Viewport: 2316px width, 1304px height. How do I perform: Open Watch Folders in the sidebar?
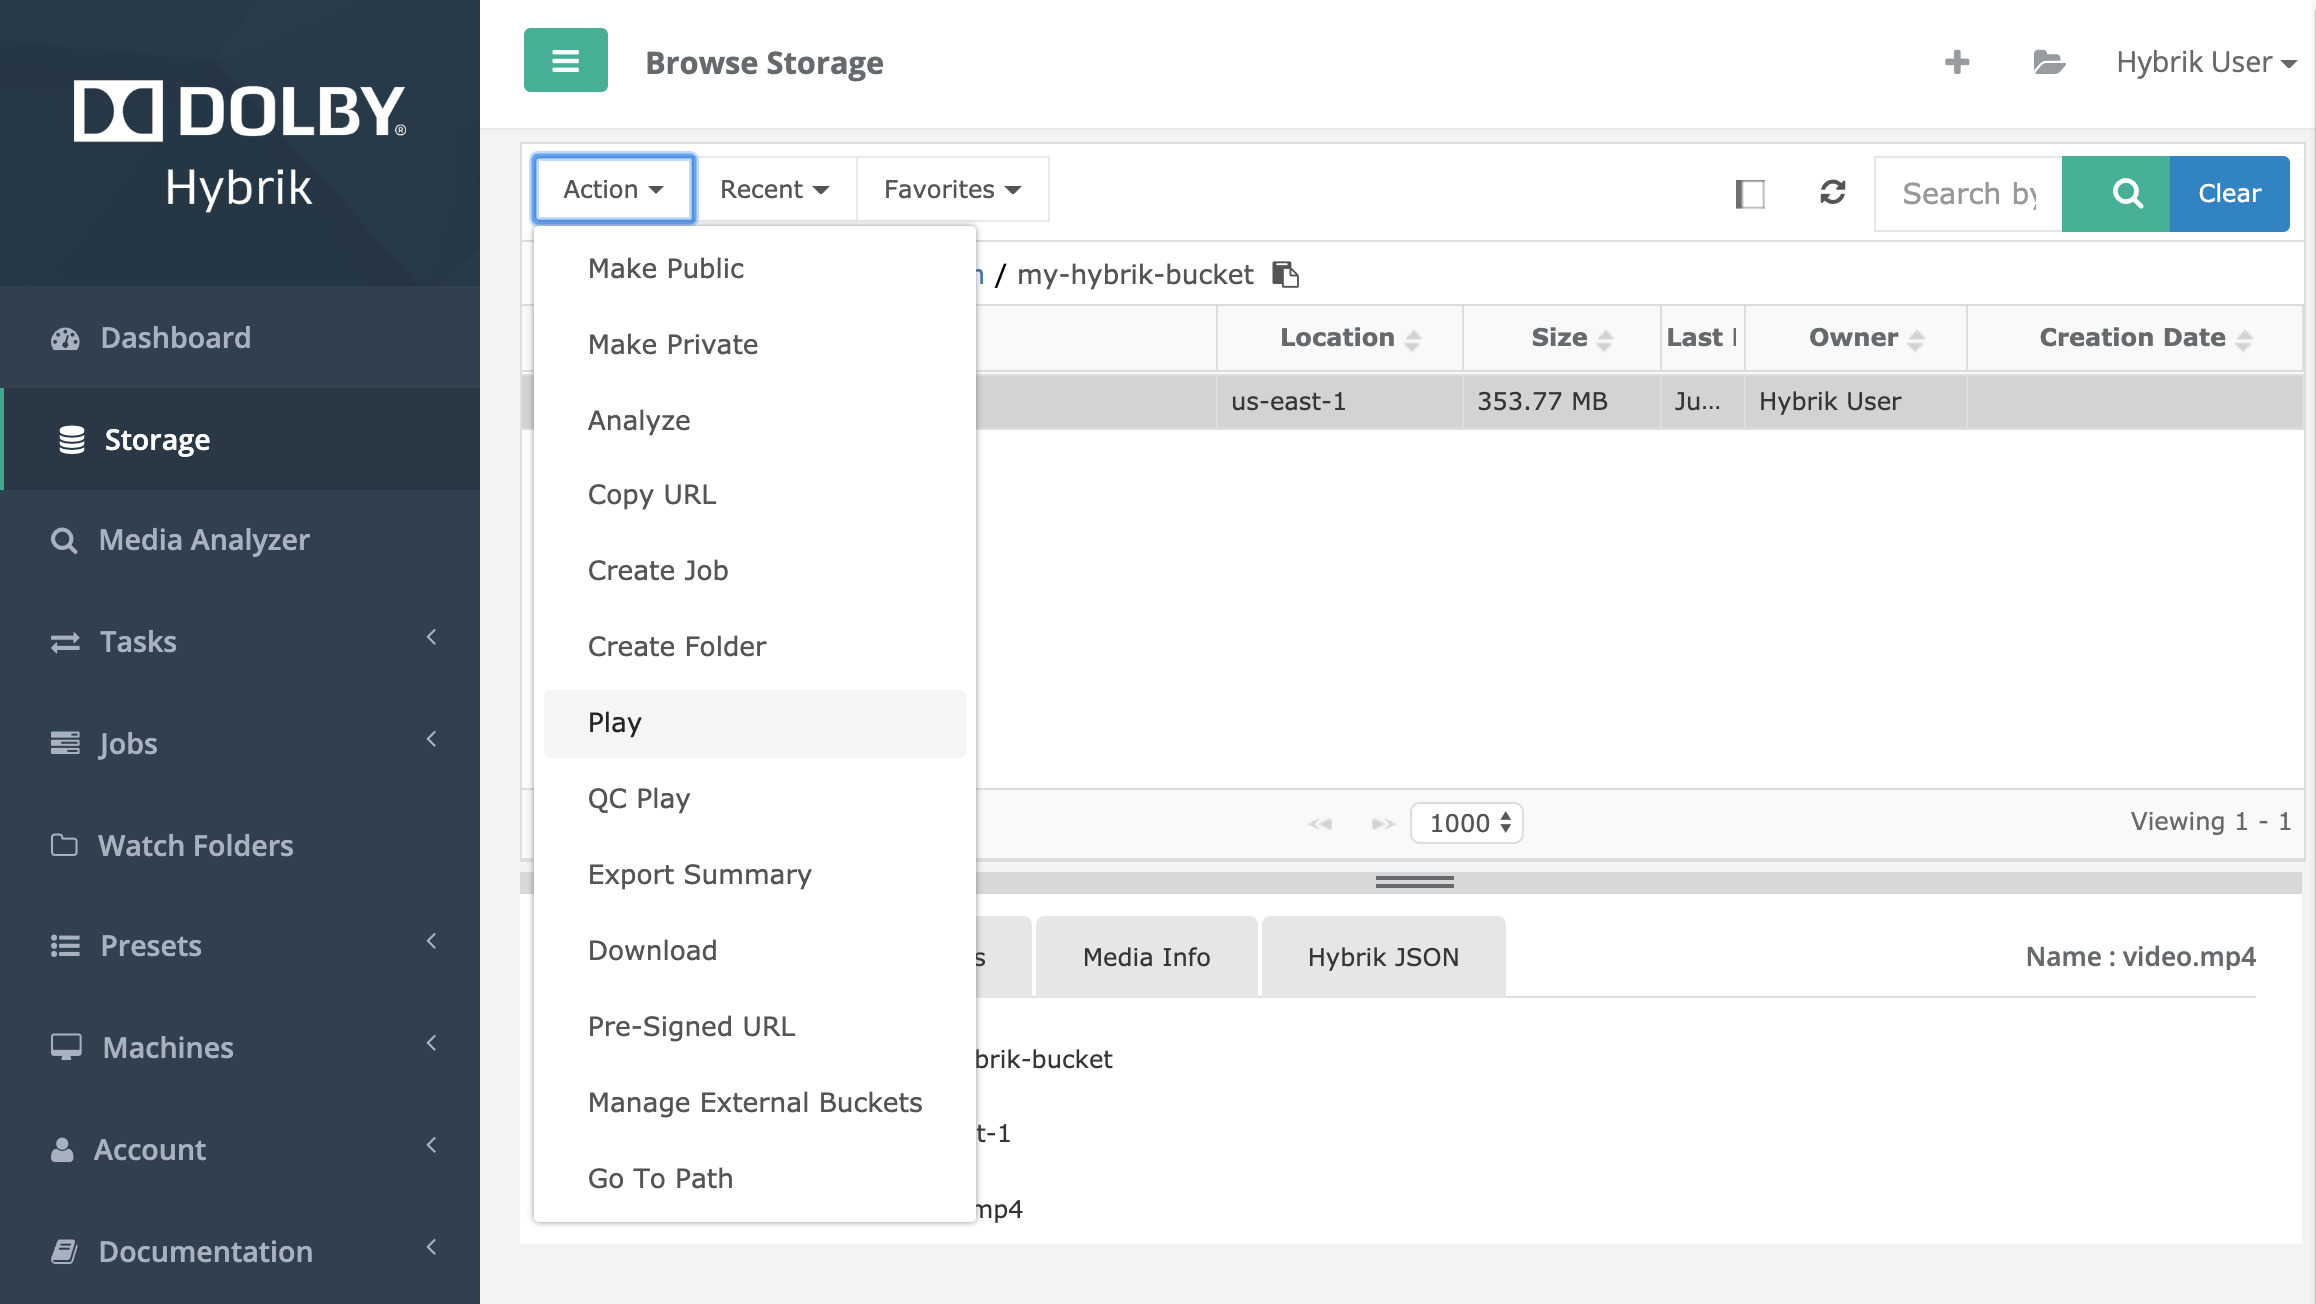240,845
